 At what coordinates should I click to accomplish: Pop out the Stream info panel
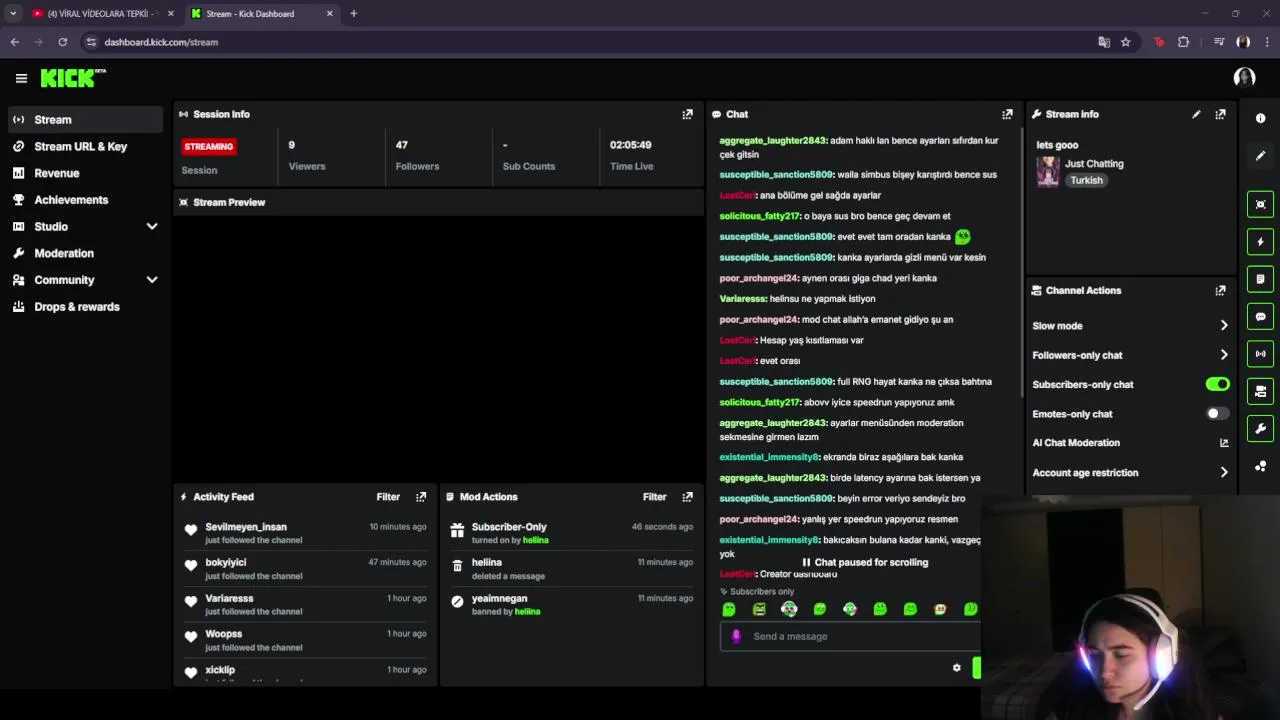[x=1220, y=114]
